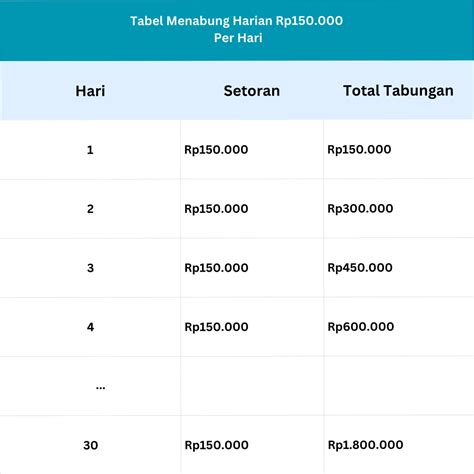Click day 30 cell in Hari column

pos(91,445)
